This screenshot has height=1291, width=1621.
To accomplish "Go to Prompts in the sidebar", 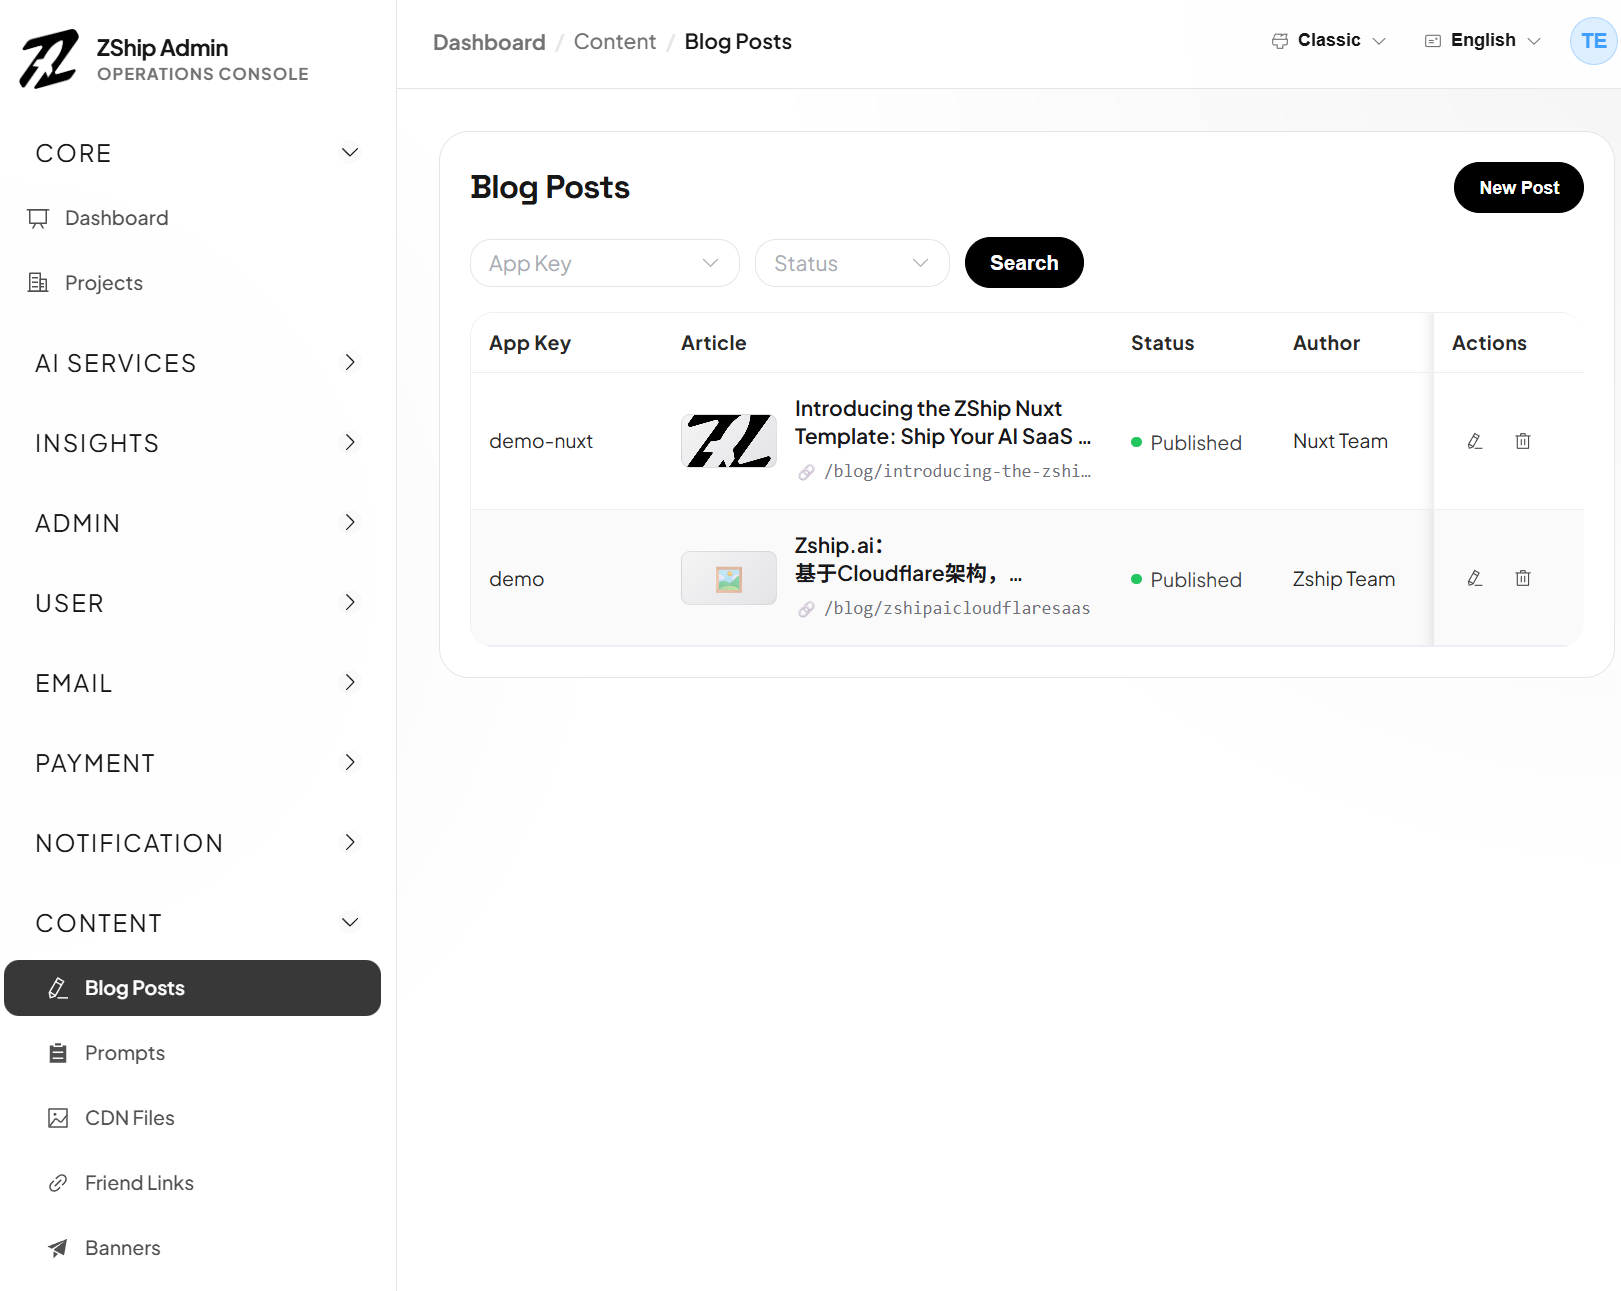I will [125, 1053].
